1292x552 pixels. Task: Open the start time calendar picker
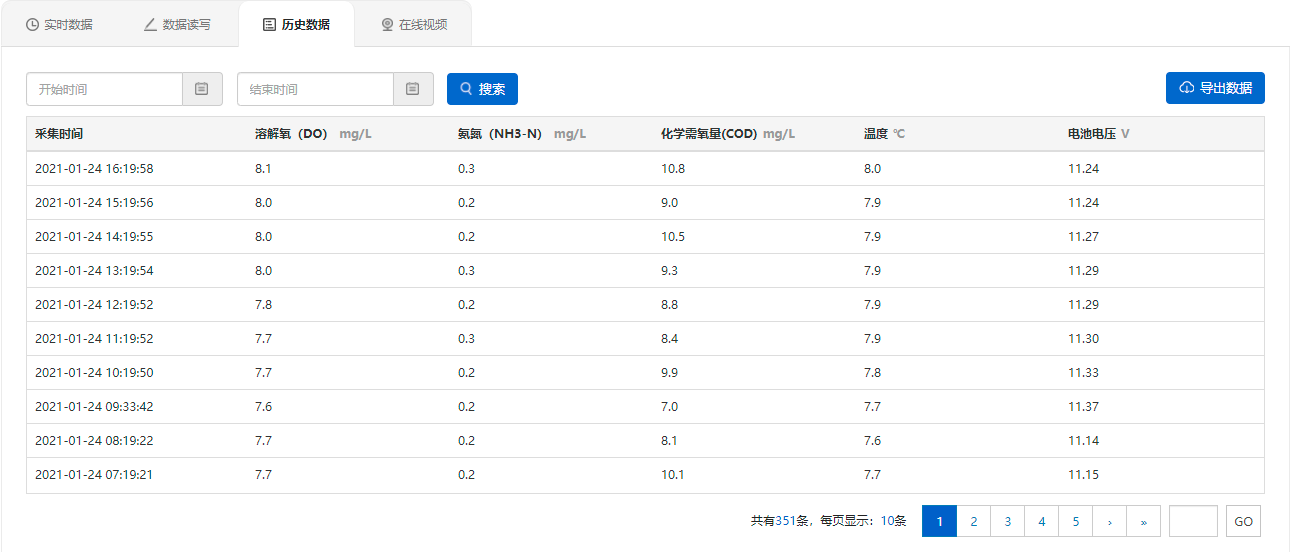coord(201,89)
